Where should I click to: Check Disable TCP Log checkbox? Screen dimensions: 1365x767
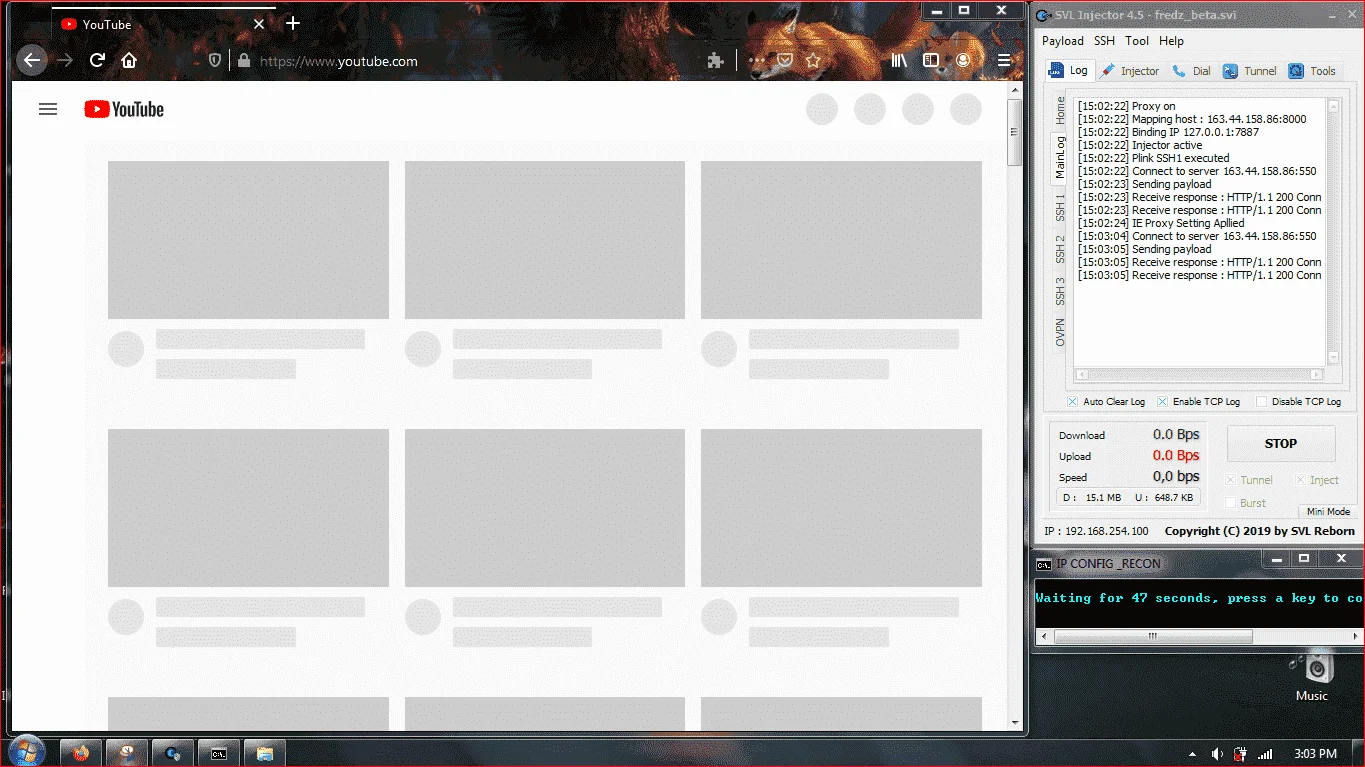pos(1261,402)
